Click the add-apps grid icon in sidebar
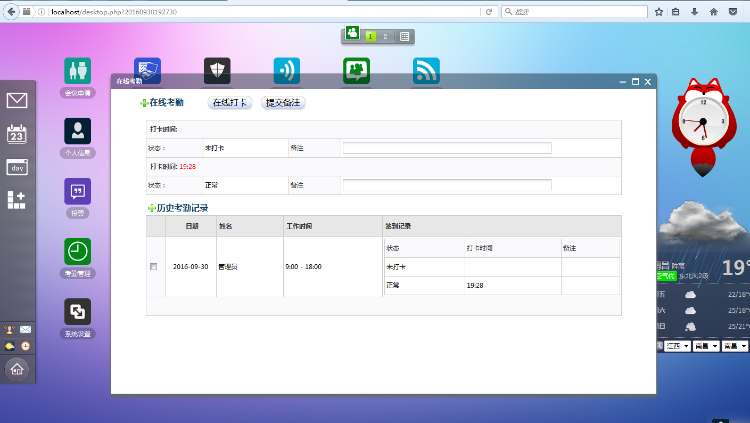Screen dimensions: 750x423 pos(17,200)
